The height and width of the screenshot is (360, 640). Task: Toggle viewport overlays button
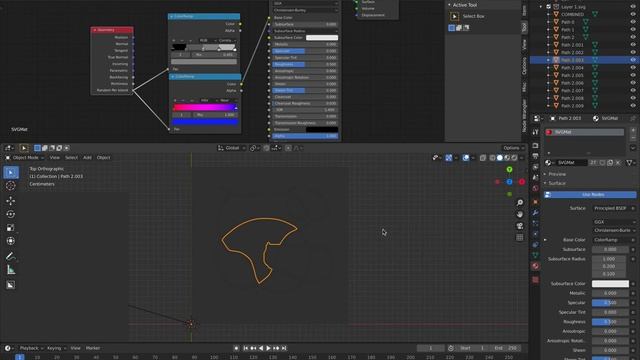(466, 158)
